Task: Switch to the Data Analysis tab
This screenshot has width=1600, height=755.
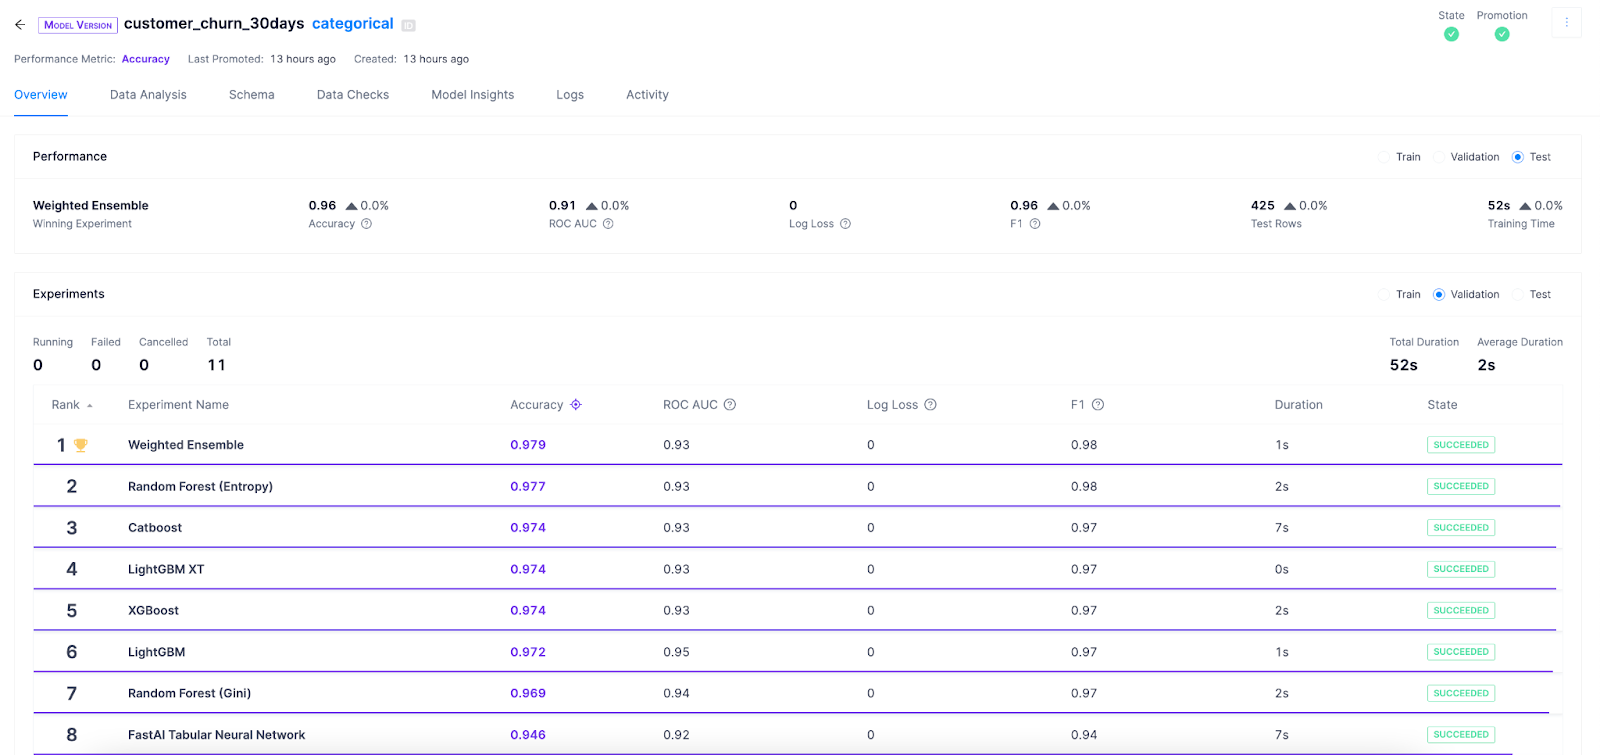Action: coord(148,95)
